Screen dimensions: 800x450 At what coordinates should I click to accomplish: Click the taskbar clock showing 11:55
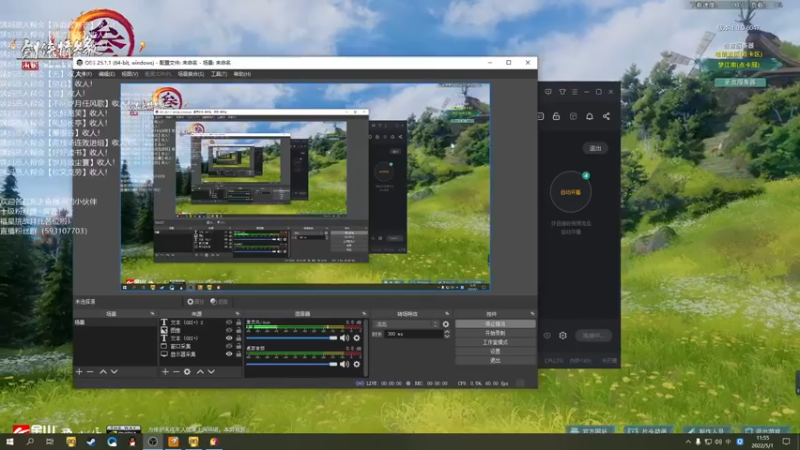point(763,442)
